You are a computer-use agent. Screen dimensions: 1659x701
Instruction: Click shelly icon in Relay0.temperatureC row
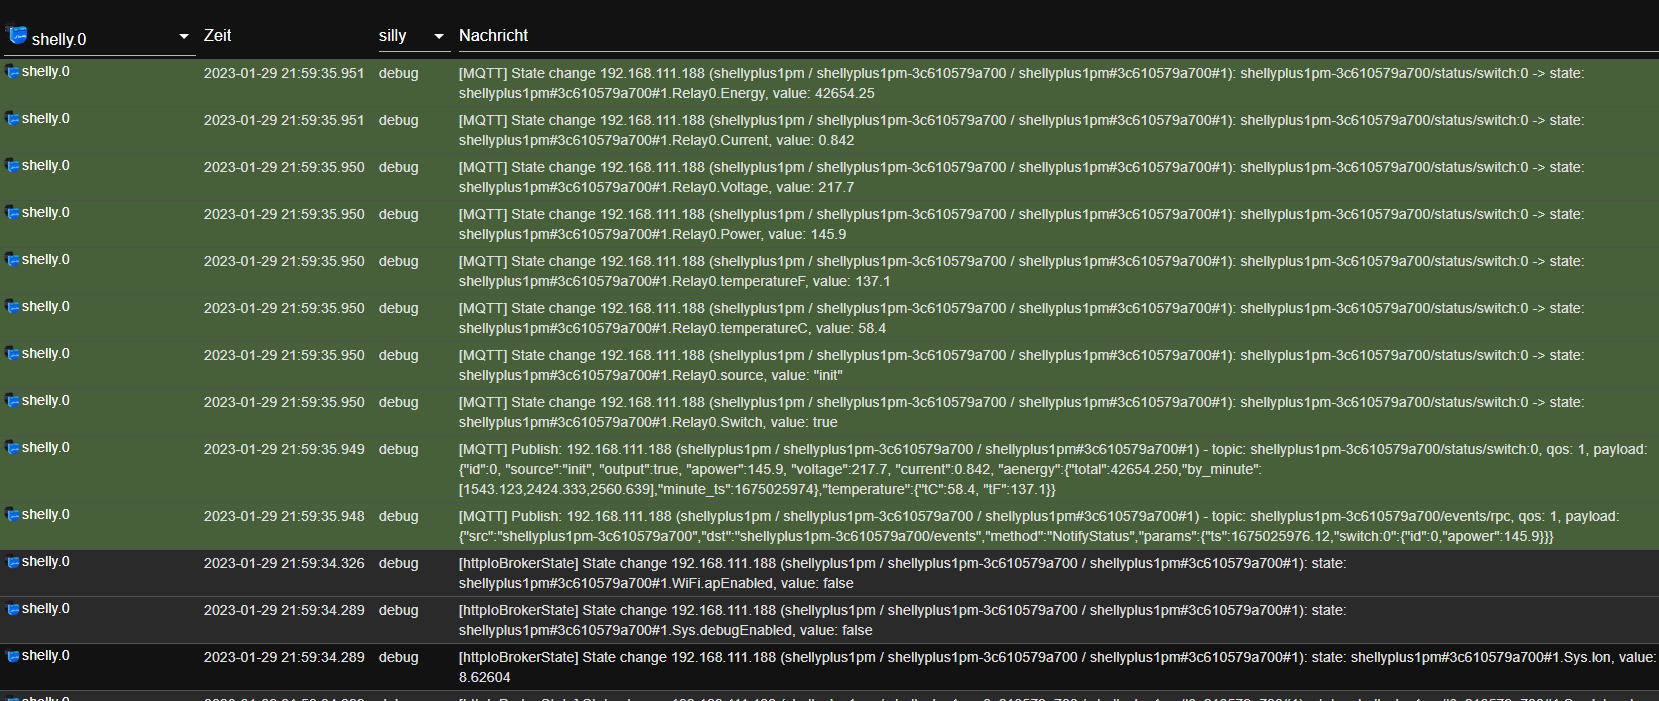(13, 306)
